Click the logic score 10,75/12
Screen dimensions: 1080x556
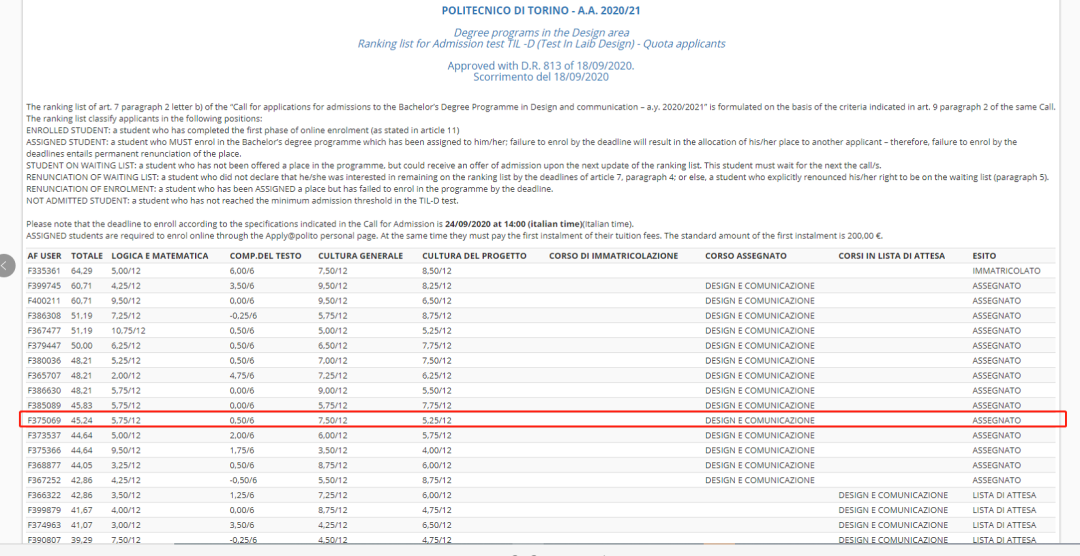(x=129, y=331)
